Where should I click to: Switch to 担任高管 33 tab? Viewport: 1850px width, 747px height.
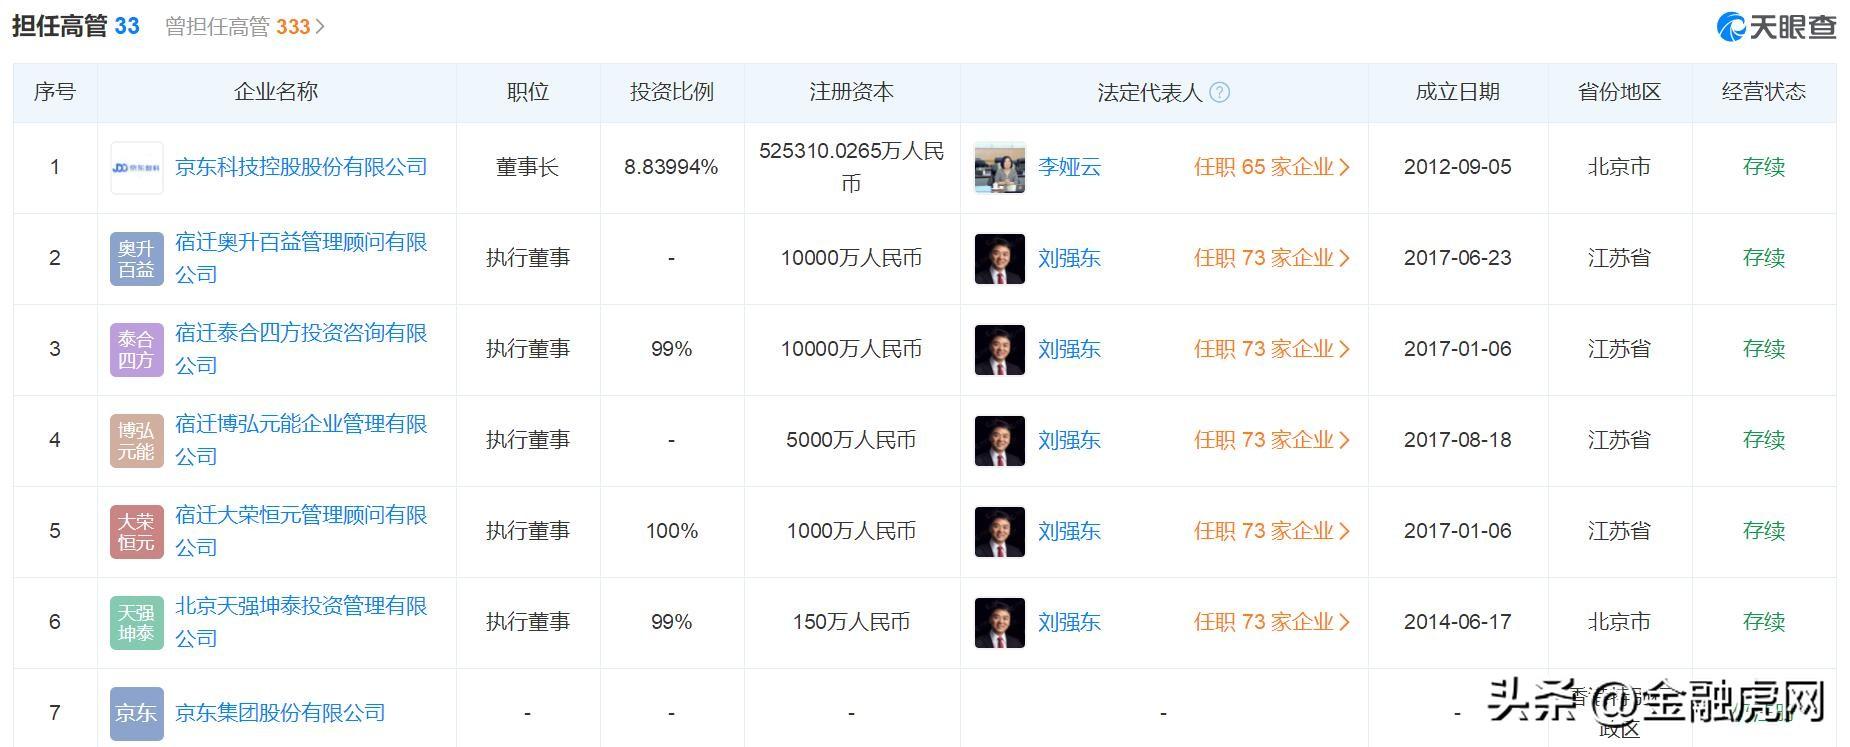click(76, 26)
